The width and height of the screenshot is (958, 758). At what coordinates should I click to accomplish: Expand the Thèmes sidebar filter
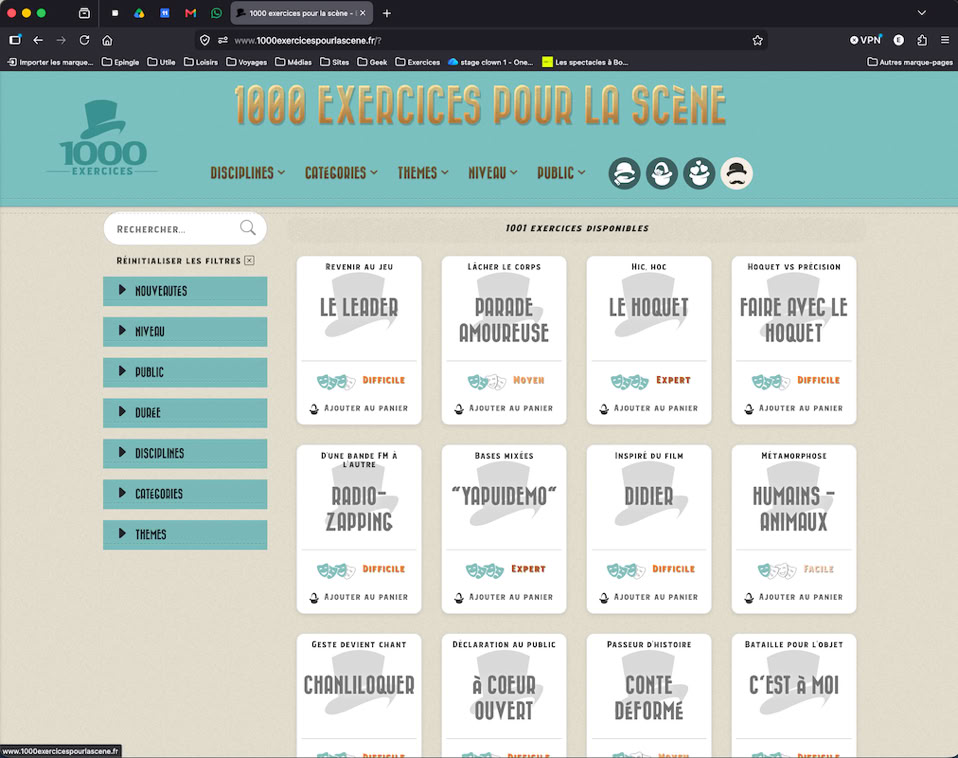pos(185,534)
